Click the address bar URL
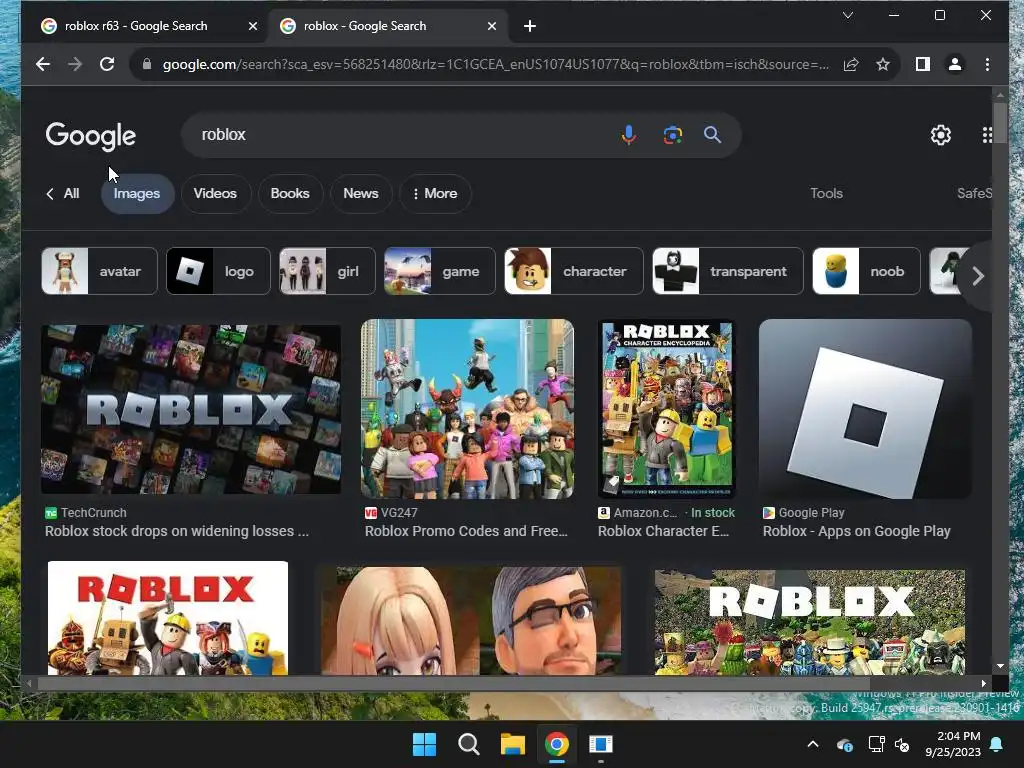 496,64
